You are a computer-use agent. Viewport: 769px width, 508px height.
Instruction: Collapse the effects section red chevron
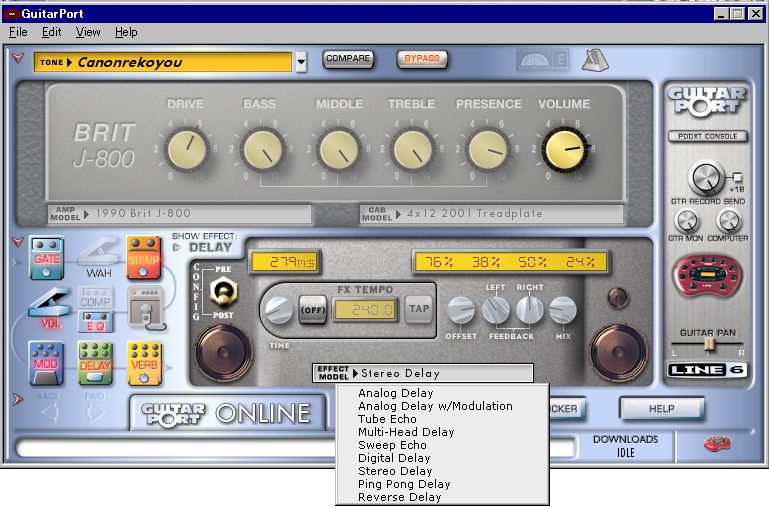pos(18,242)
